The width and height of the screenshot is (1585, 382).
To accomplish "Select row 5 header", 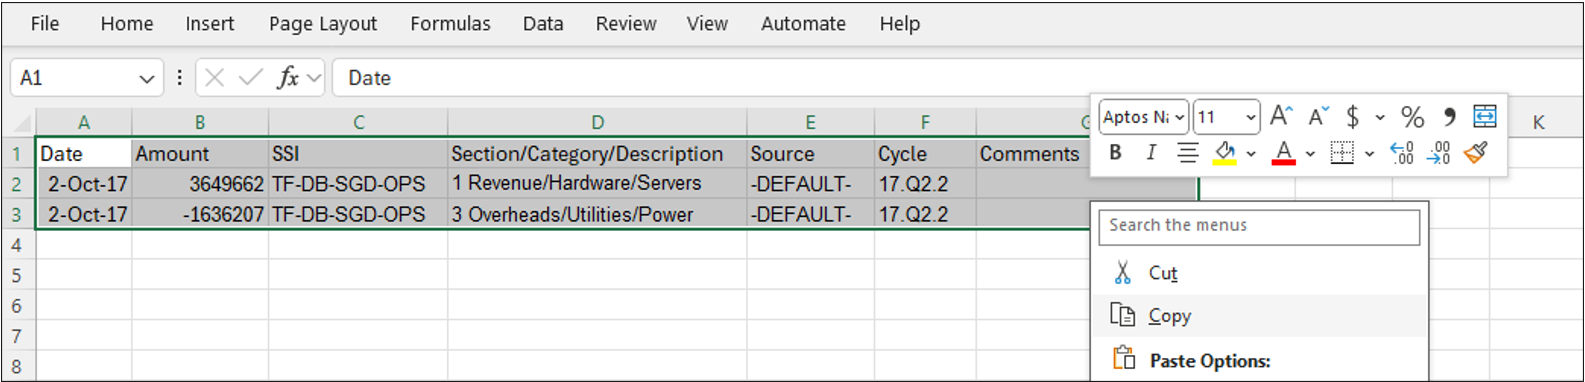I will pyautogui.click(x=17, y=276).
